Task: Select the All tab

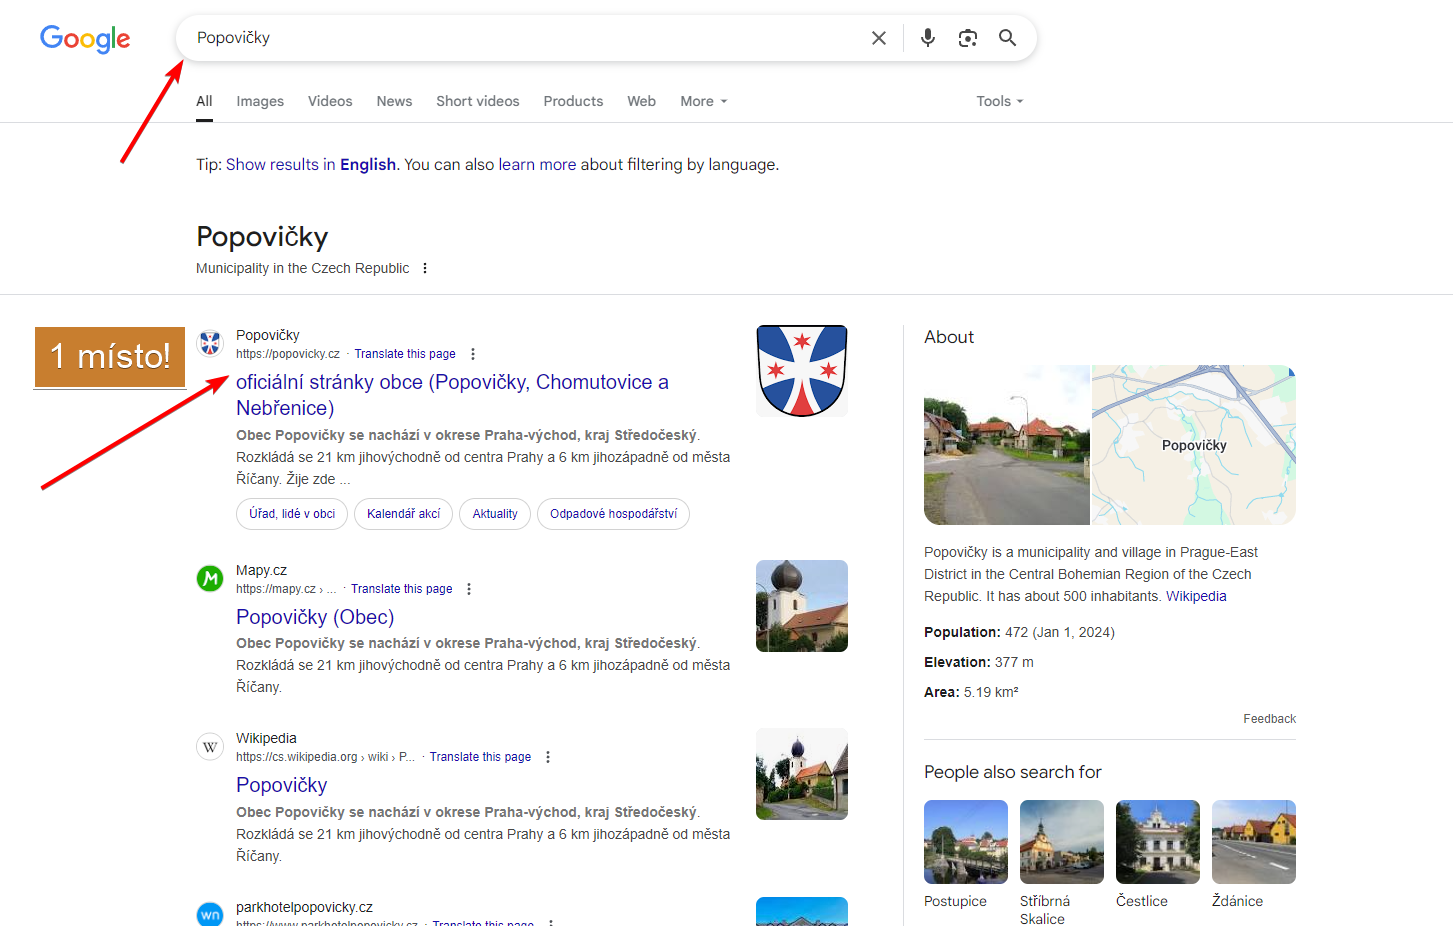Action: pyautogui.click(x=204, y=101)
